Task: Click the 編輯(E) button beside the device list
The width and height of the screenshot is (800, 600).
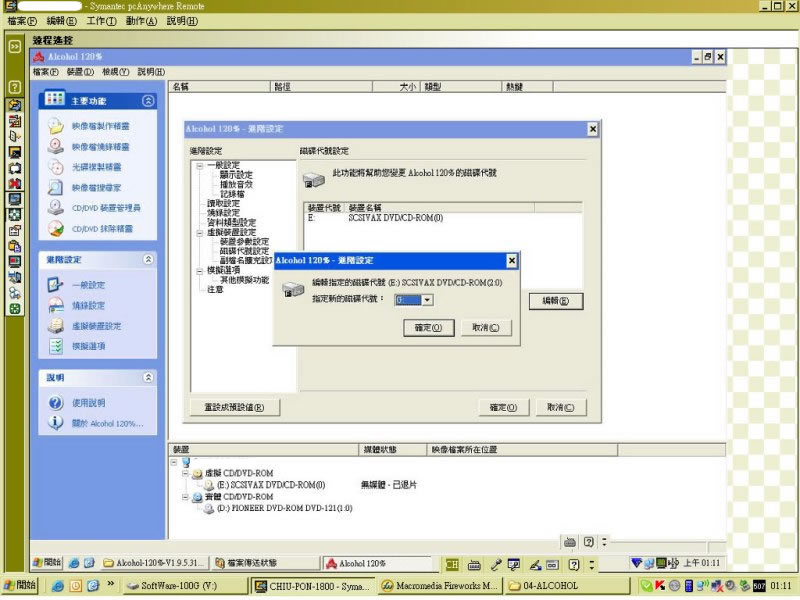Action: [x=556, y=301]
